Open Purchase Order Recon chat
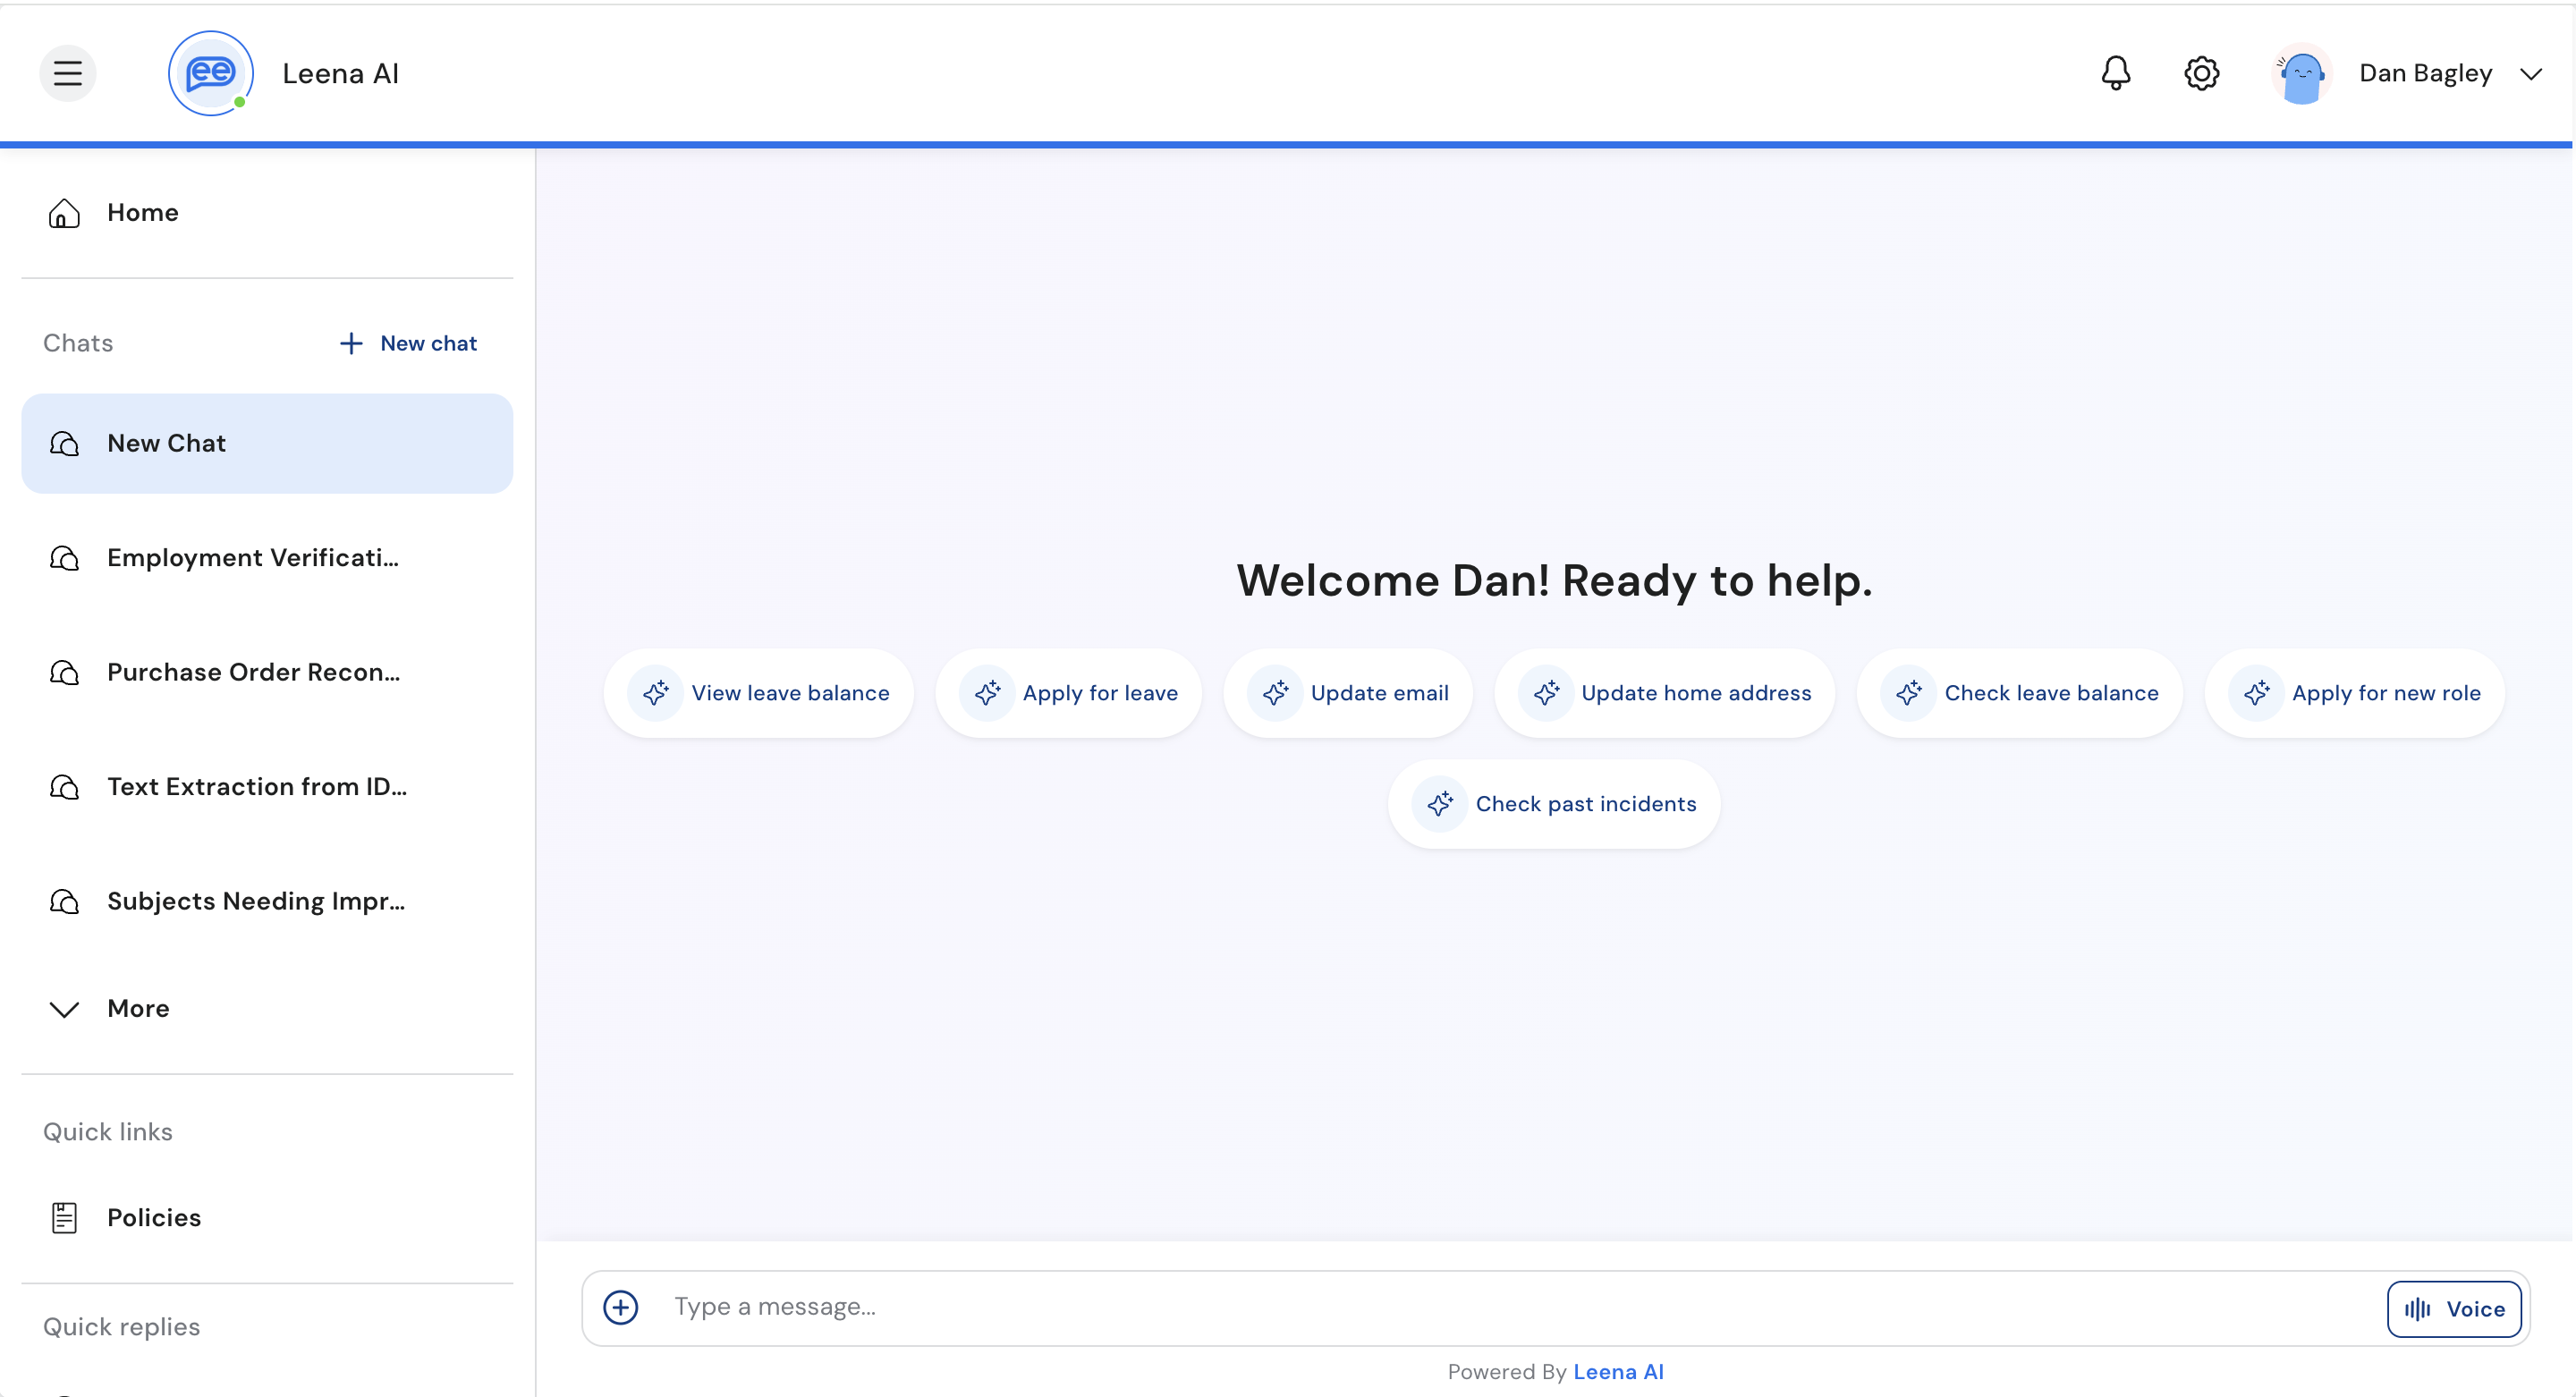2576x1397 pixels. tap(253, 672)
